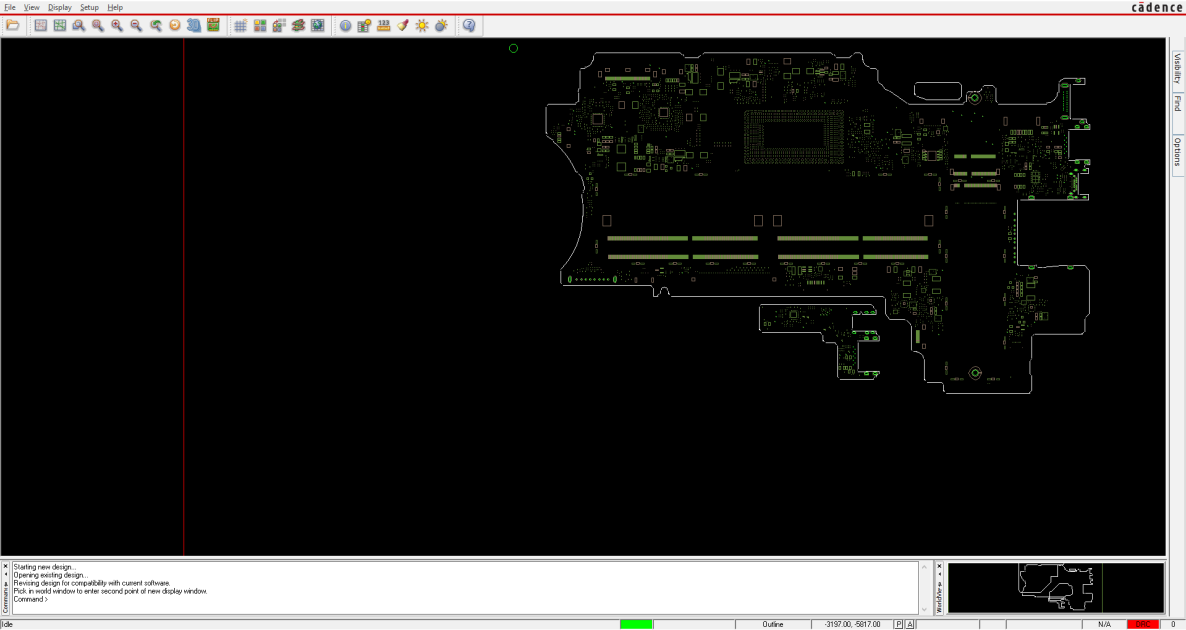Open the Cross-section layers icon

298,25
